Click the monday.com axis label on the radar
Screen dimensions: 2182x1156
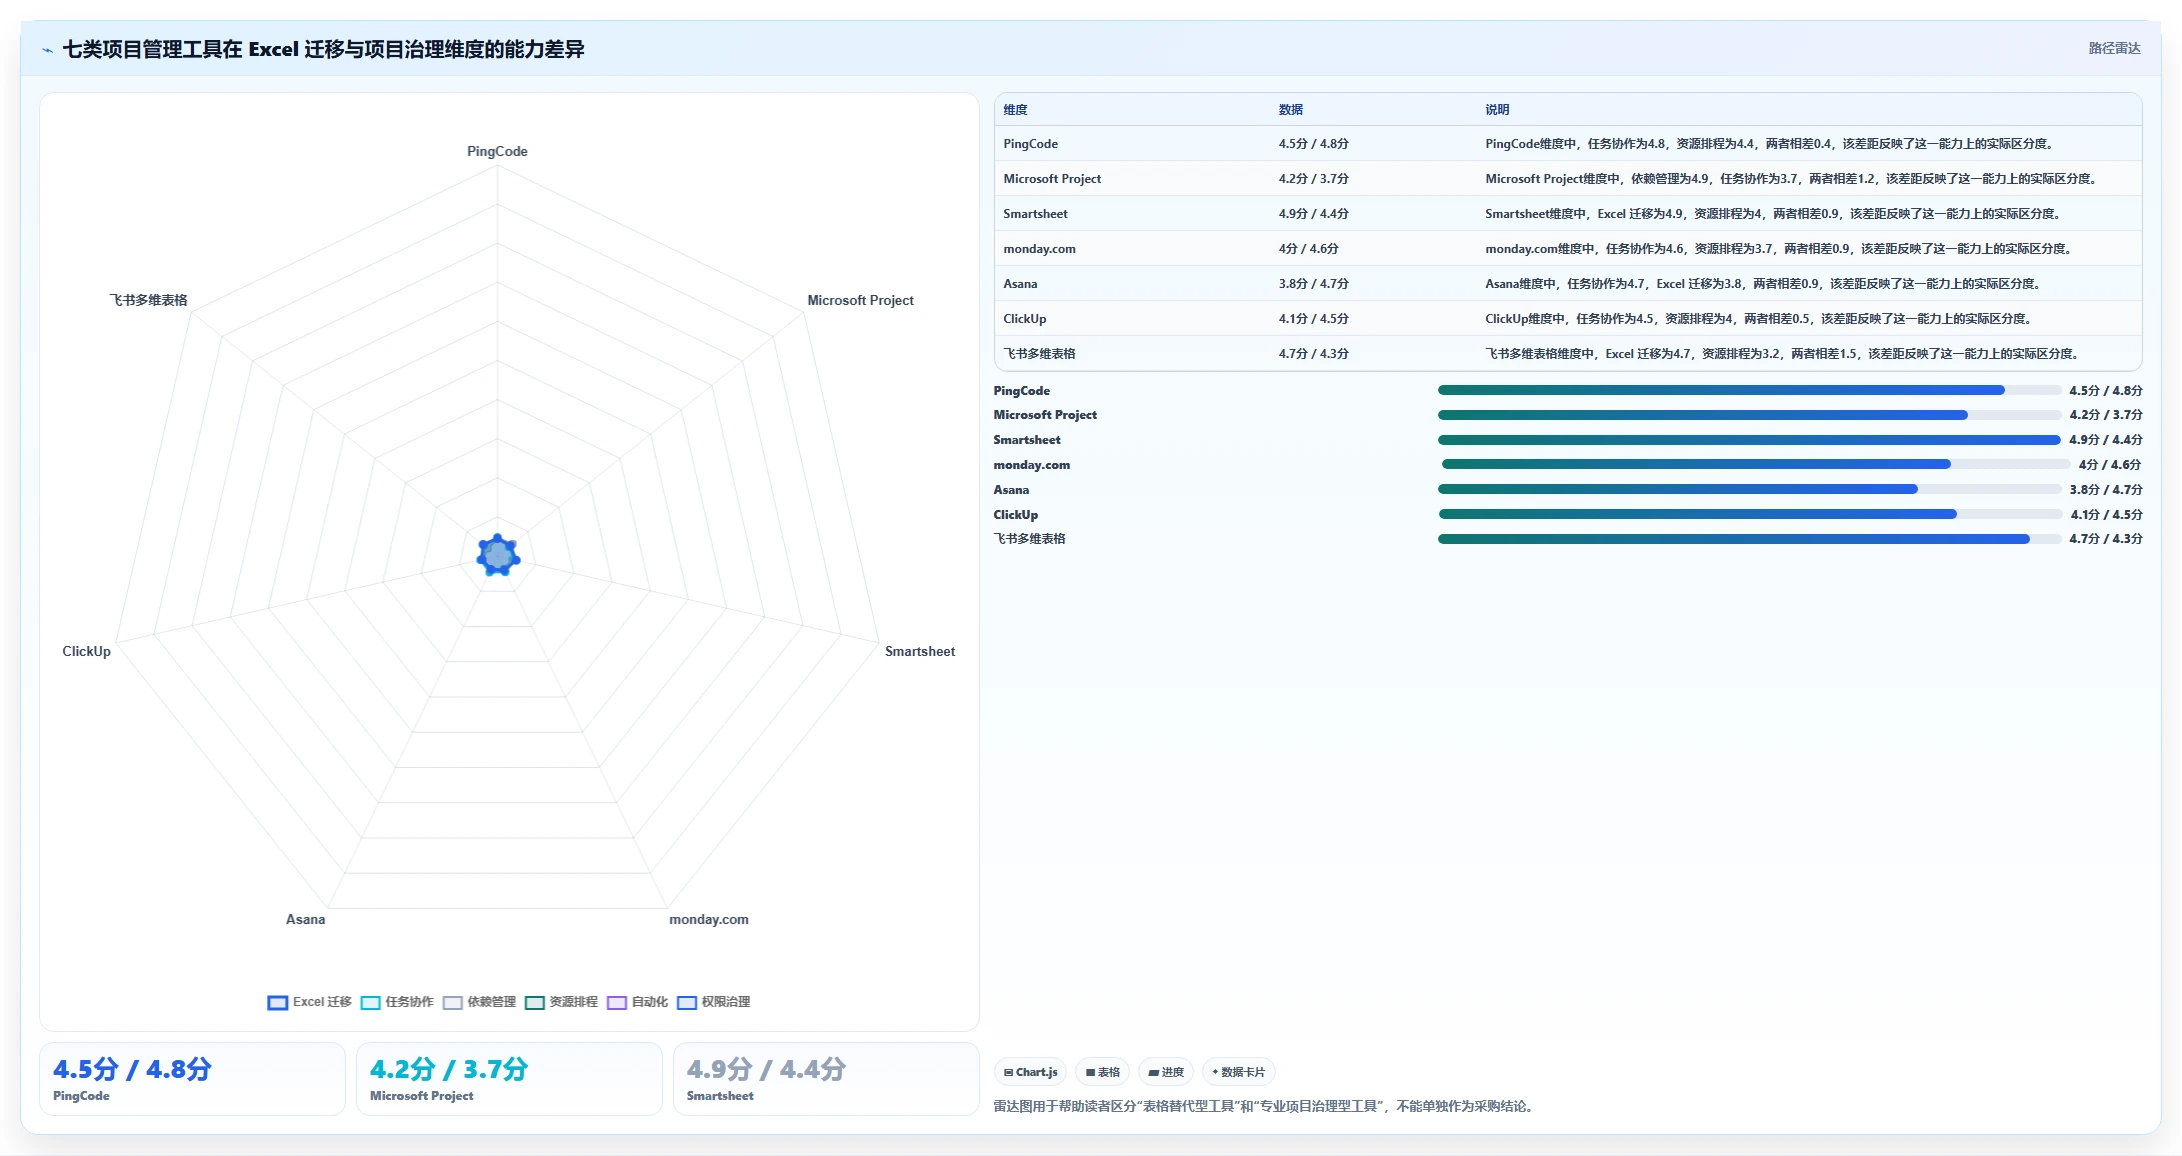point(708,919)
